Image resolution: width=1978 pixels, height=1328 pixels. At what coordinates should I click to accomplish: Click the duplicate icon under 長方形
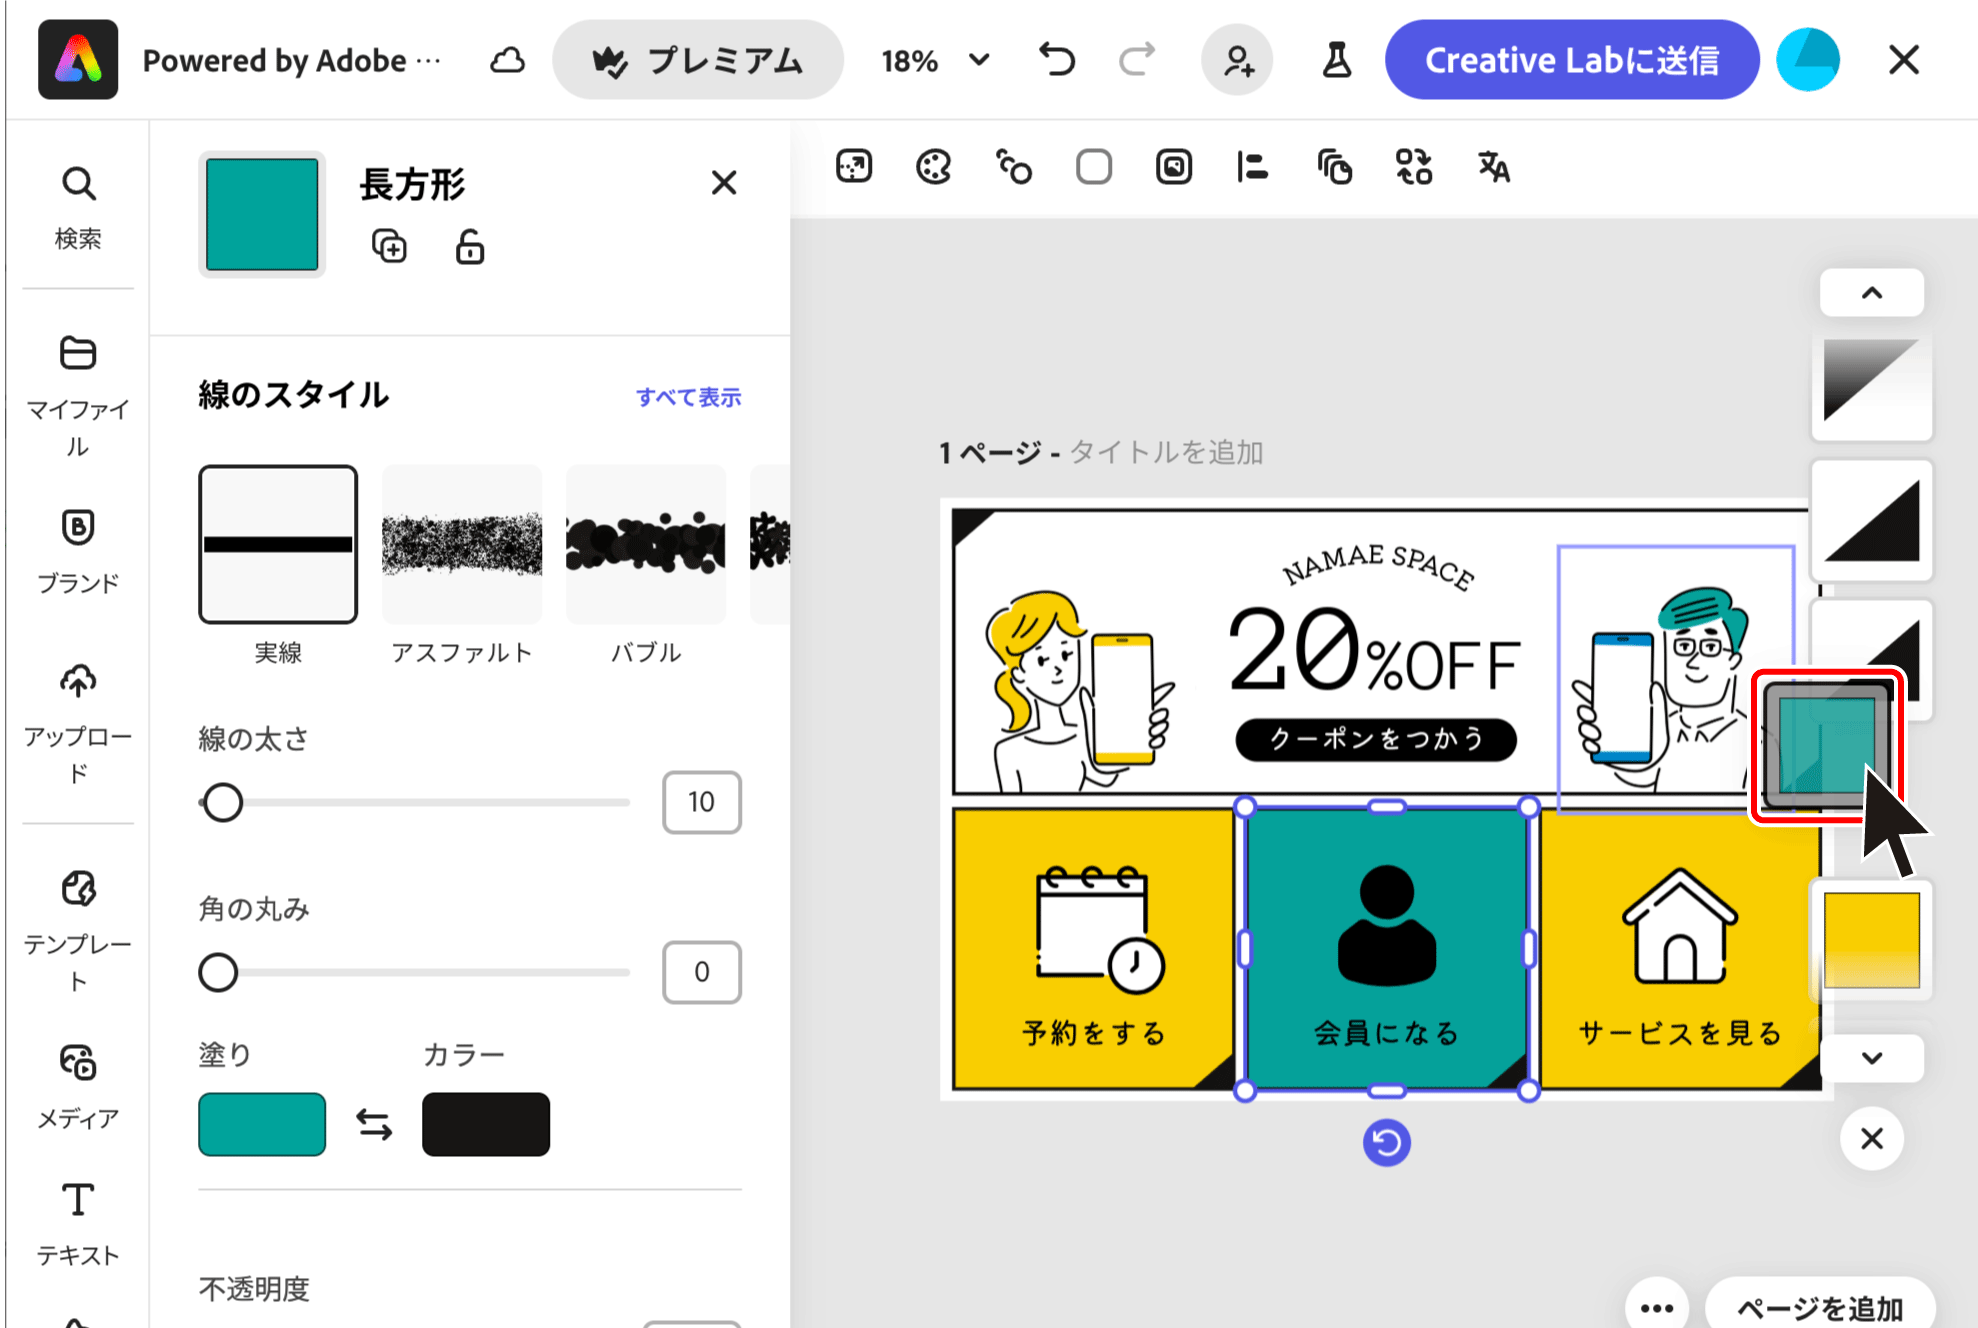click(x=389, y=246)
